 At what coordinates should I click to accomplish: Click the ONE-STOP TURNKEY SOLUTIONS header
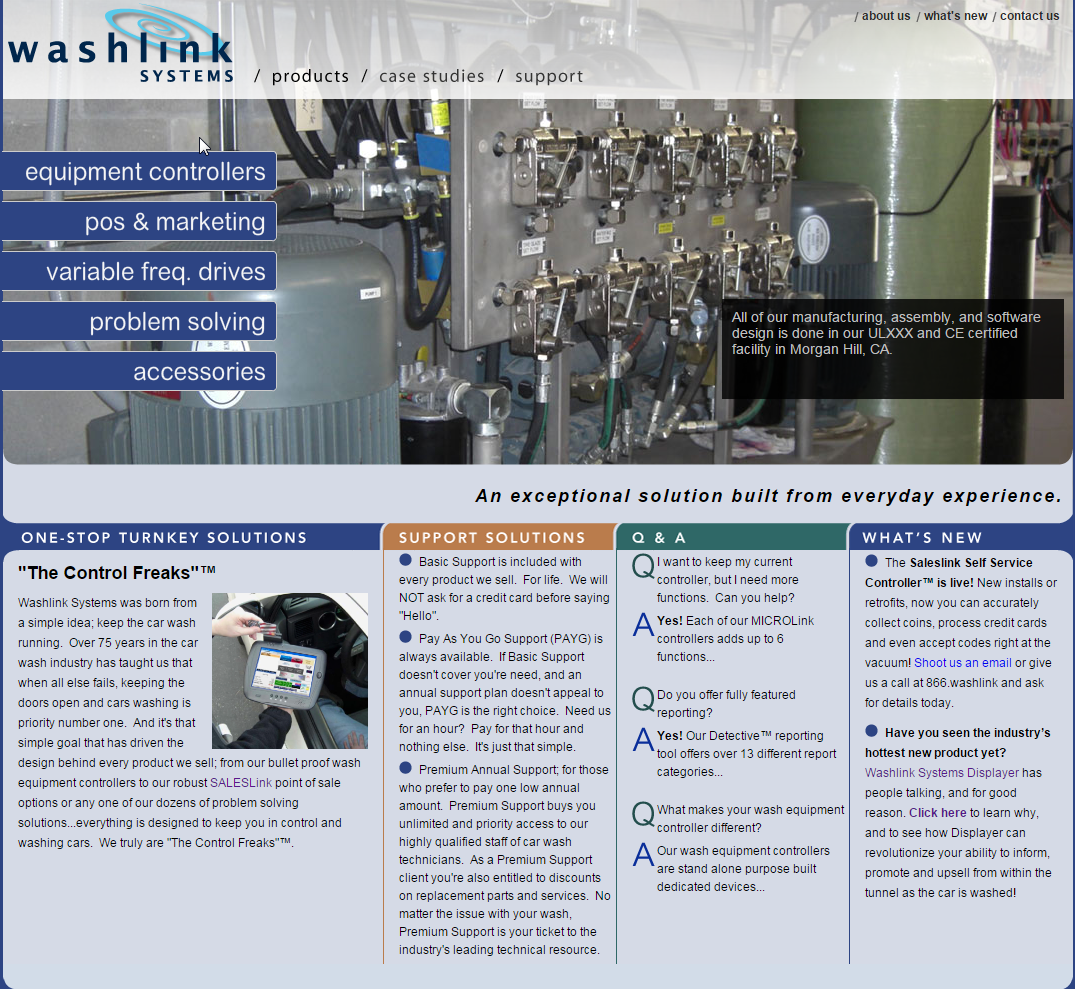(165, 538)
